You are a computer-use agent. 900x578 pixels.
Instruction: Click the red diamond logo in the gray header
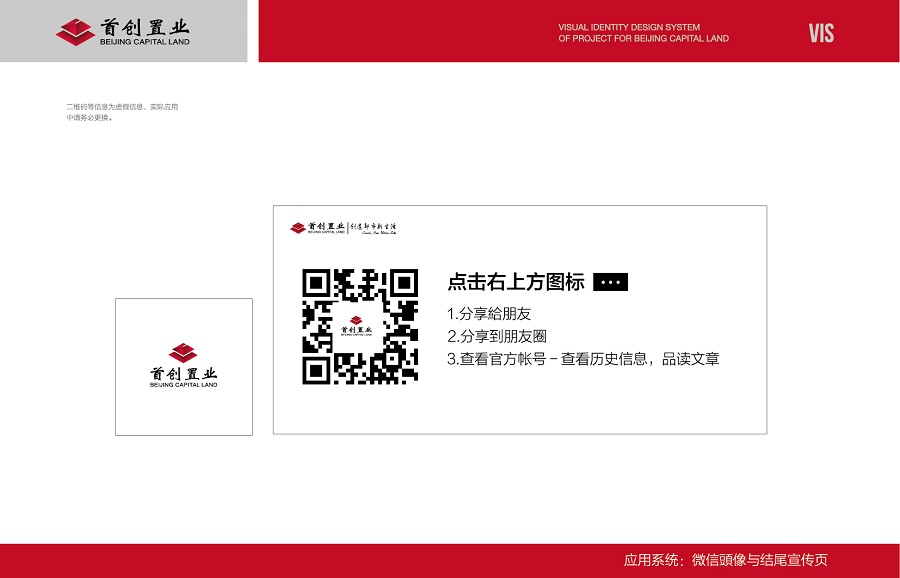[75, 32]
